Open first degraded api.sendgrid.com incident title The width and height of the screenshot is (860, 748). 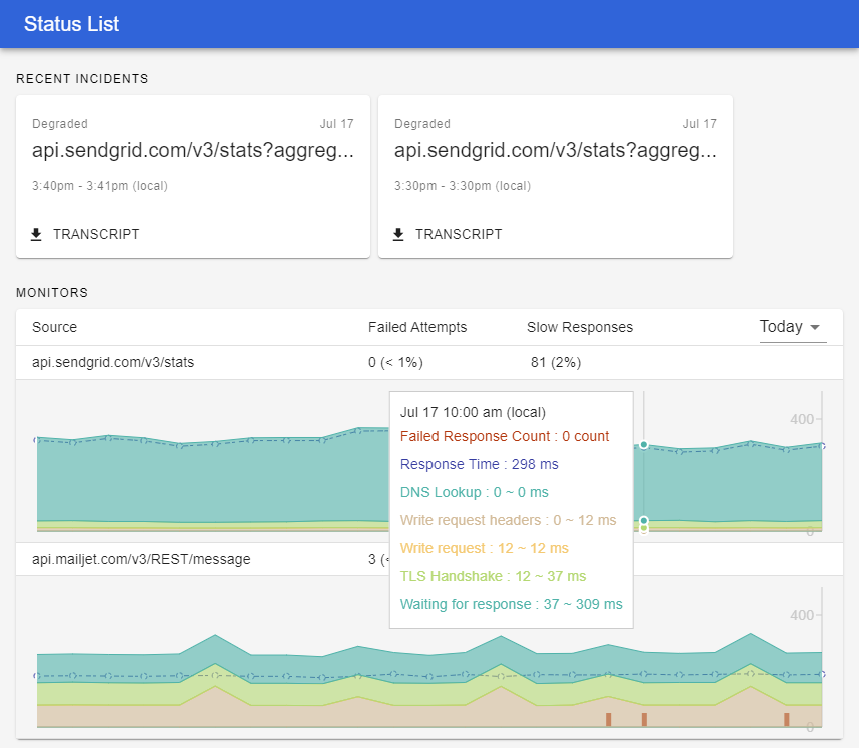[193, 150]
